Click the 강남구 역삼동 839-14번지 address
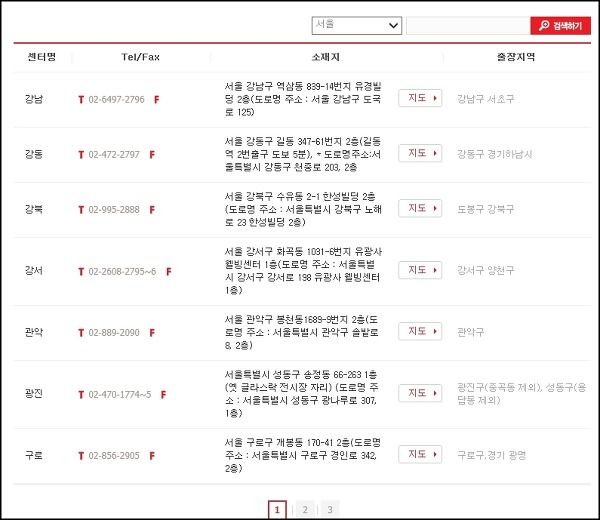 303,99
